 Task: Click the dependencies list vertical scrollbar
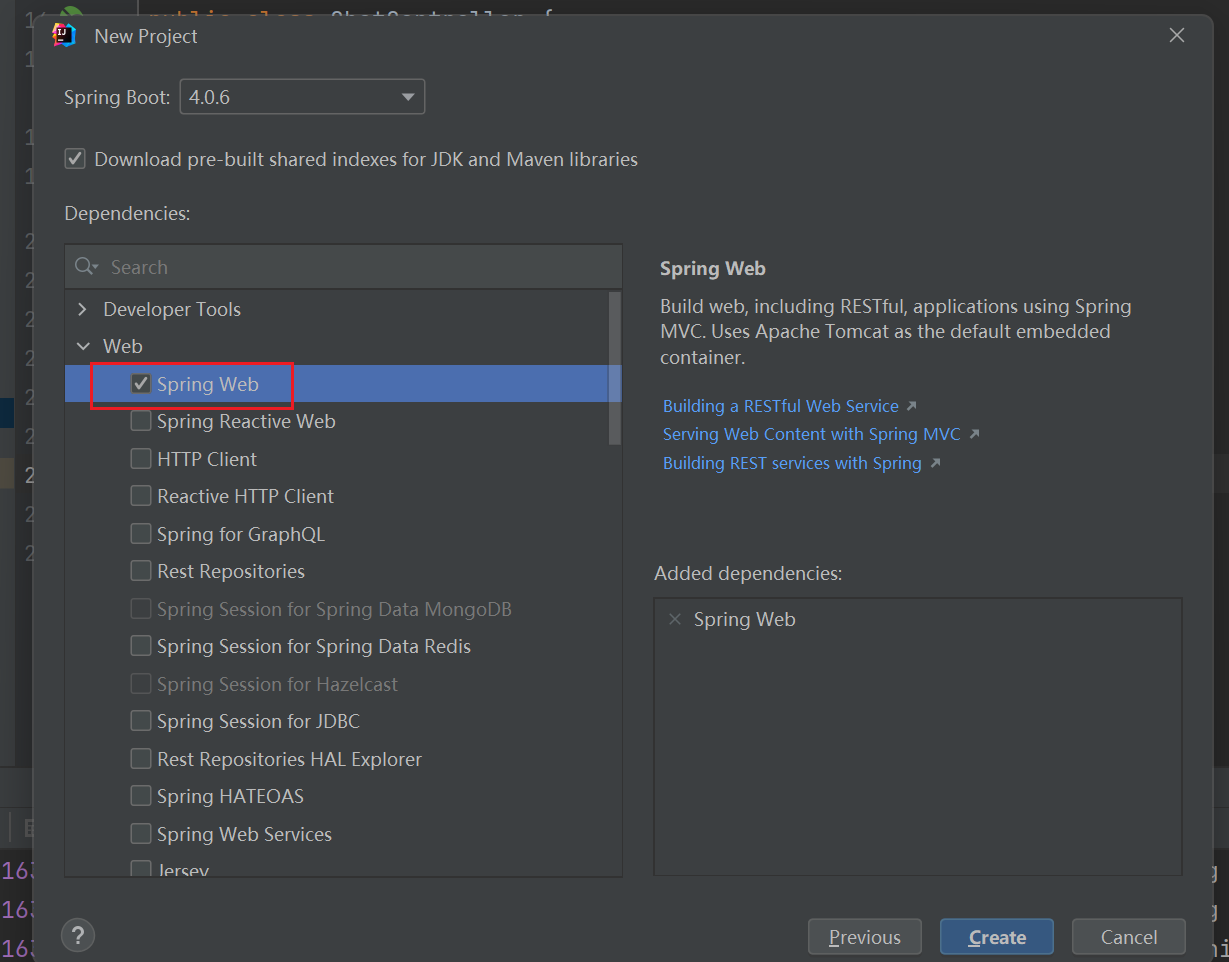tap(615, 368)
